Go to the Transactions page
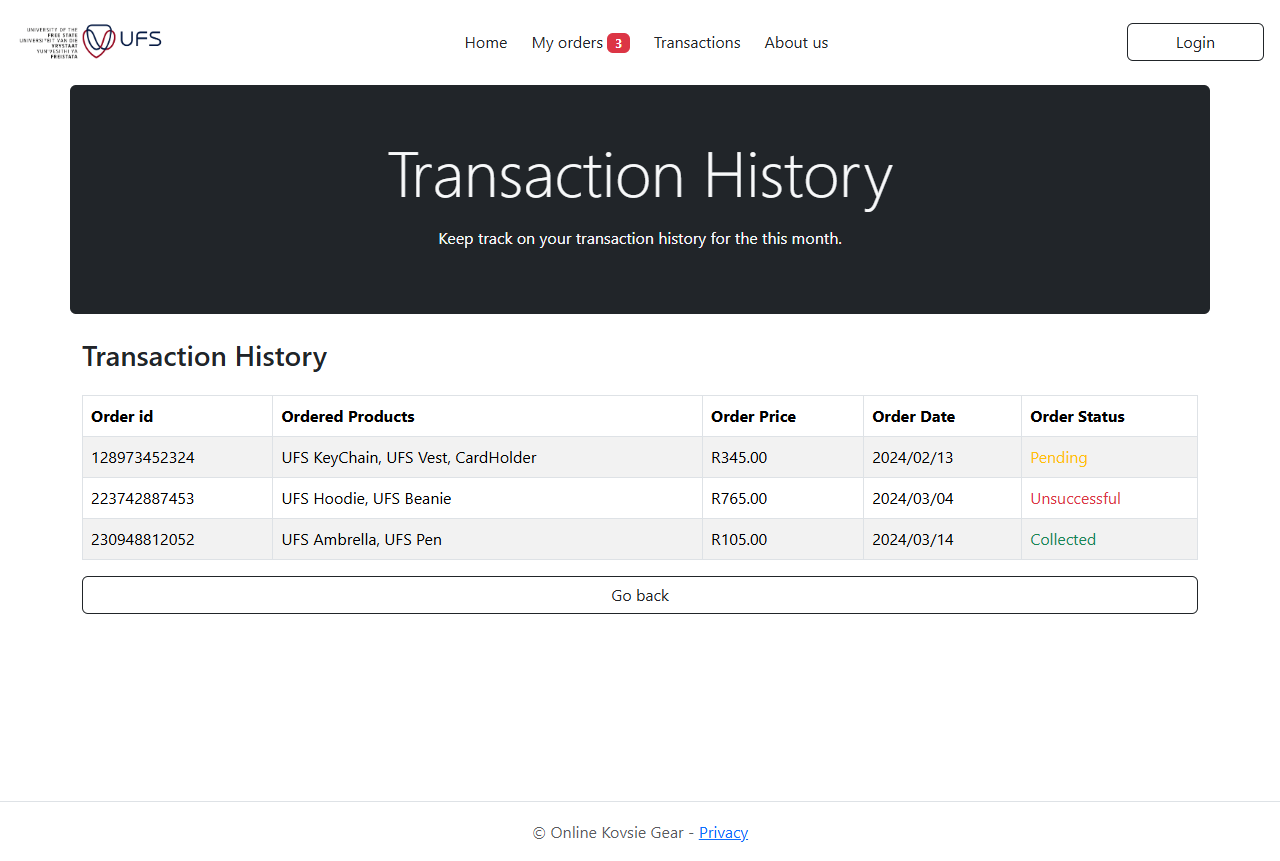1280x861 pixels. pyautogui.click(x=697, y=42)
